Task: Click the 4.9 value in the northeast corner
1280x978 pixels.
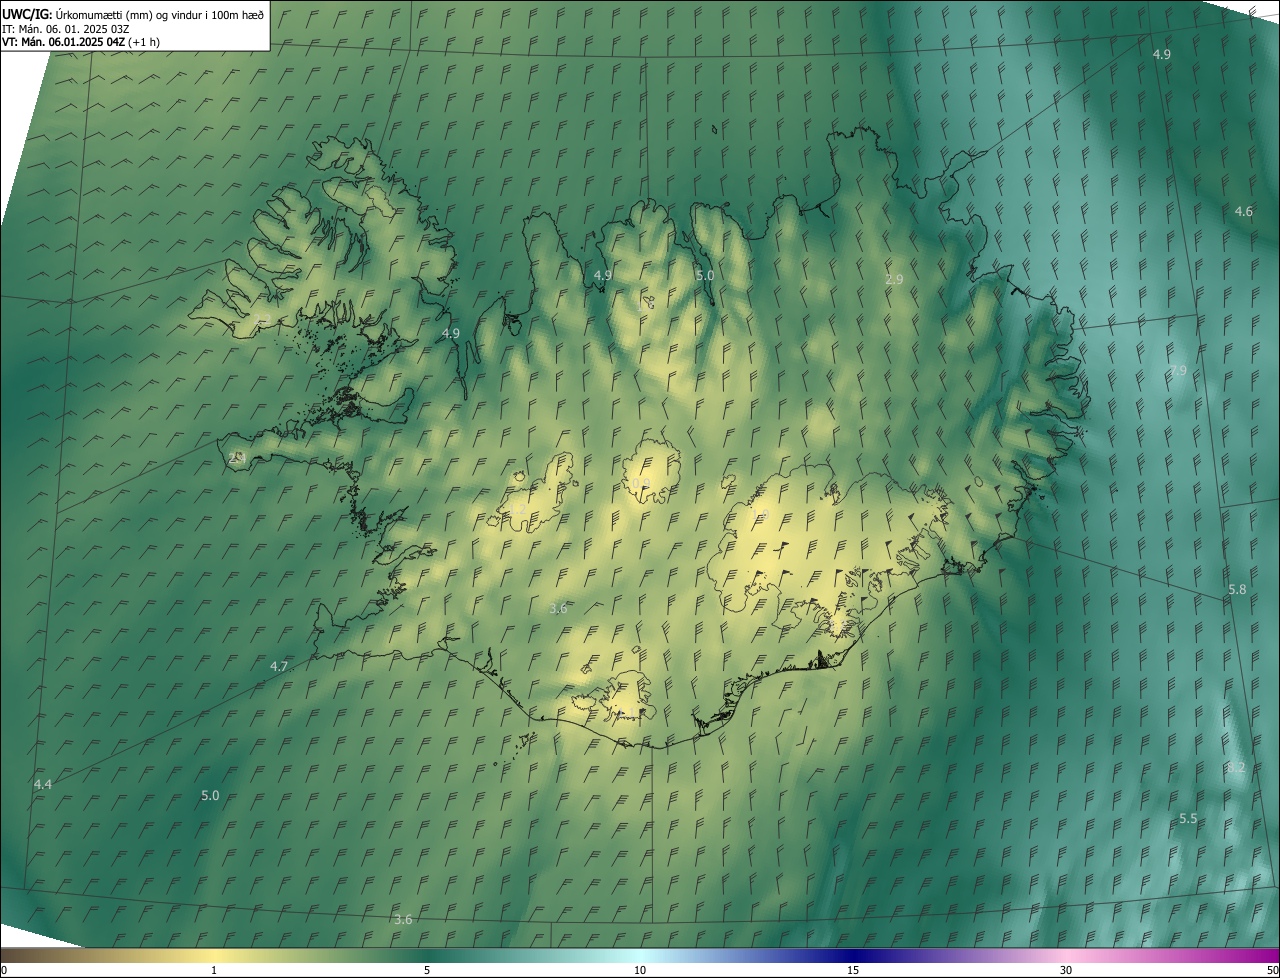Action: 1161,54
